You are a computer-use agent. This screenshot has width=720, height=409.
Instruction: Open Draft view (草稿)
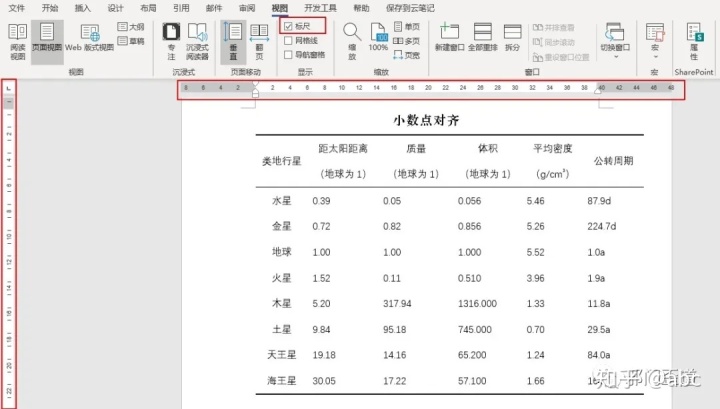tap(131, 41)
